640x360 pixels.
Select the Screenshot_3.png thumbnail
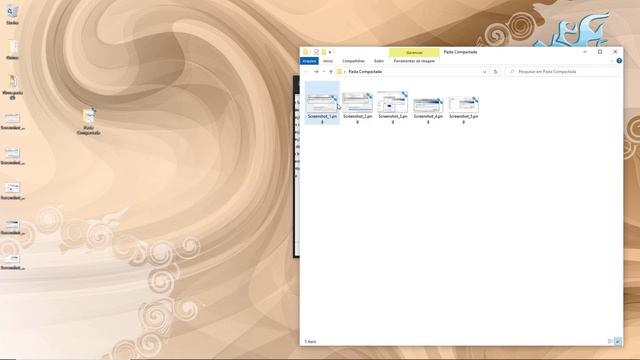pos(393,102)
